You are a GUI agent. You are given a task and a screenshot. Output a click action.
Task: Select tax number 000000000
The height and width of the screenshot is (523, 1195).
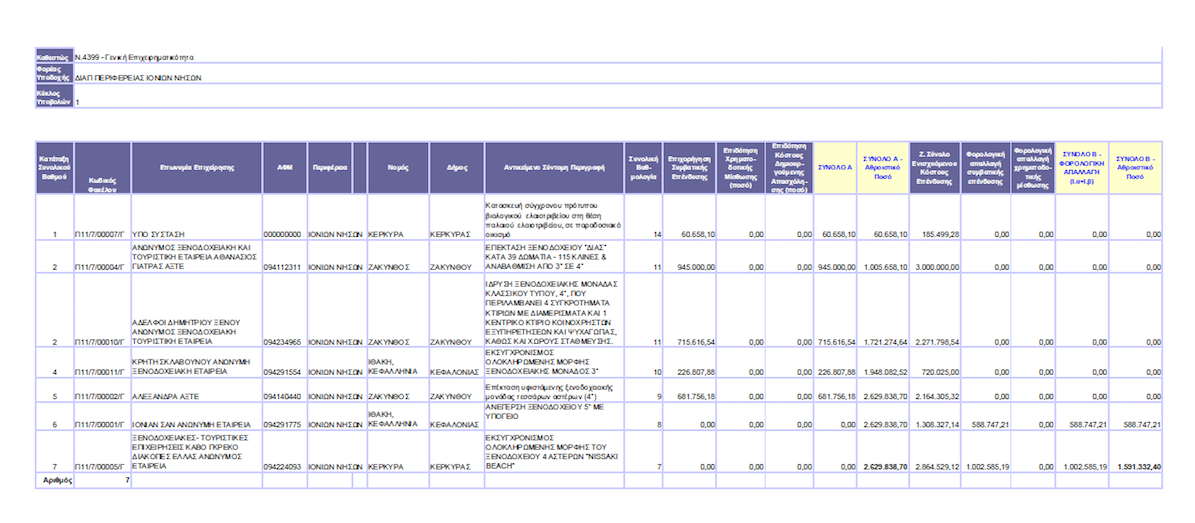tap(284, 234)
